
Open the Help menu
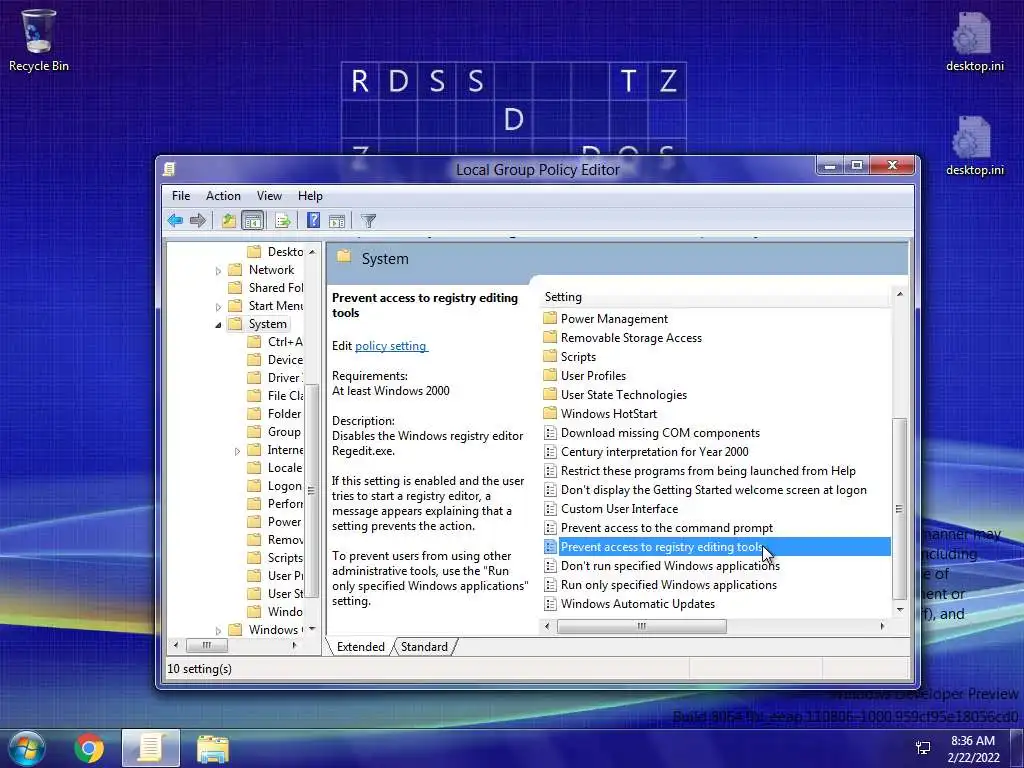(310, 196)
